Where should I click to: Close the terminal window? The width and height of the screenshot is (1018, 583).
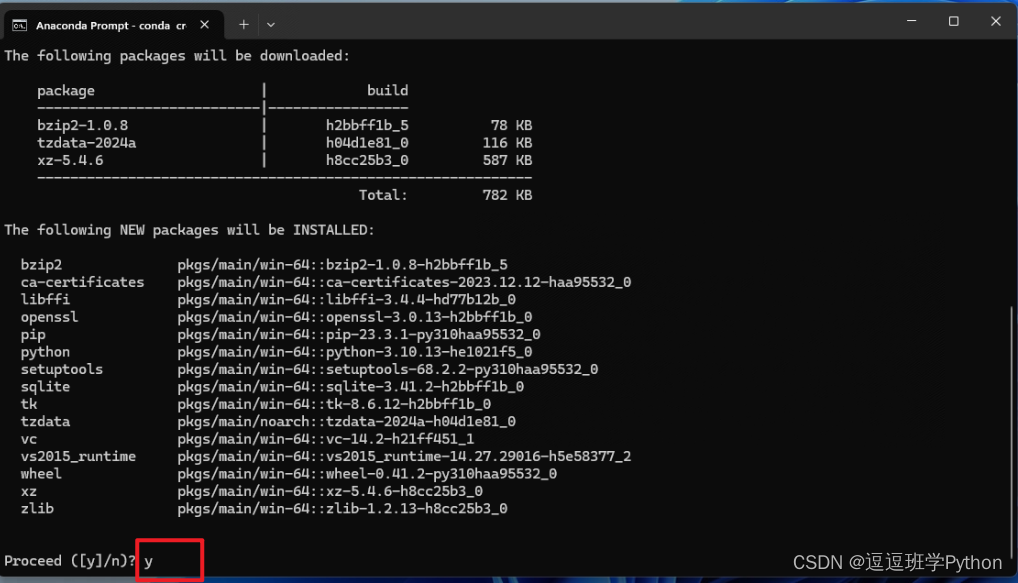(x=995, y=21)
